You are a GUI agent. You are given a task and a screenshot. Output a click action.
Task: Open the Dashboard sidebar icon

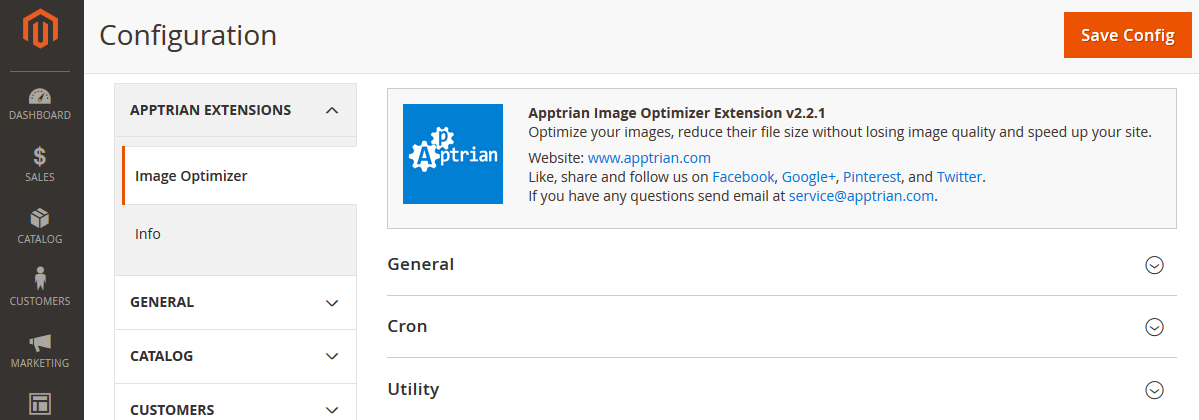(x=40, y=98)
